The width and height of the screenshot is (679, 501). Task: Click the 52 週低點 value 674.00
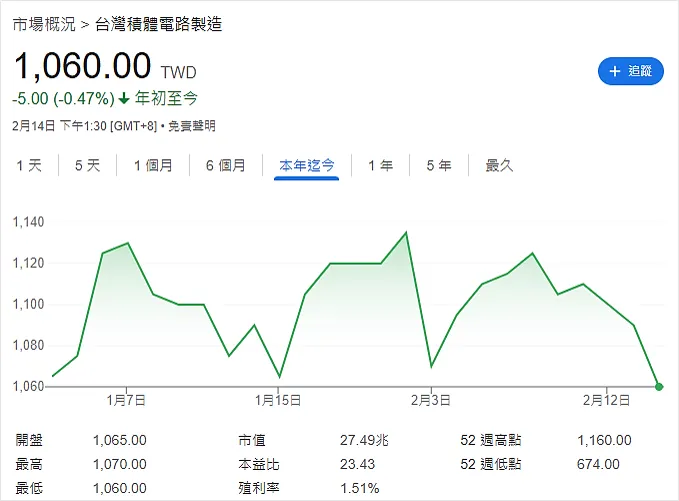[598, 464]
